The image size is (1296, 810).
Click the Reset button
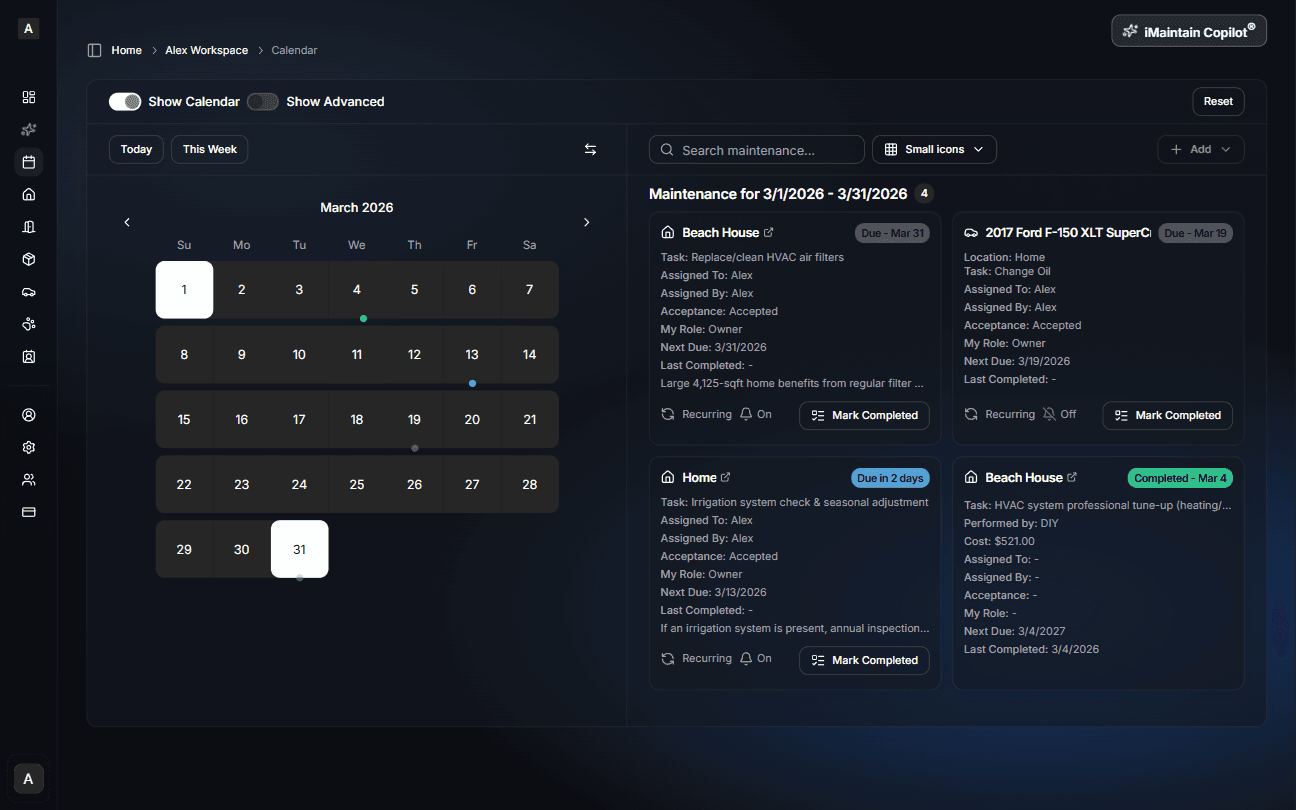pos(1218,101)
